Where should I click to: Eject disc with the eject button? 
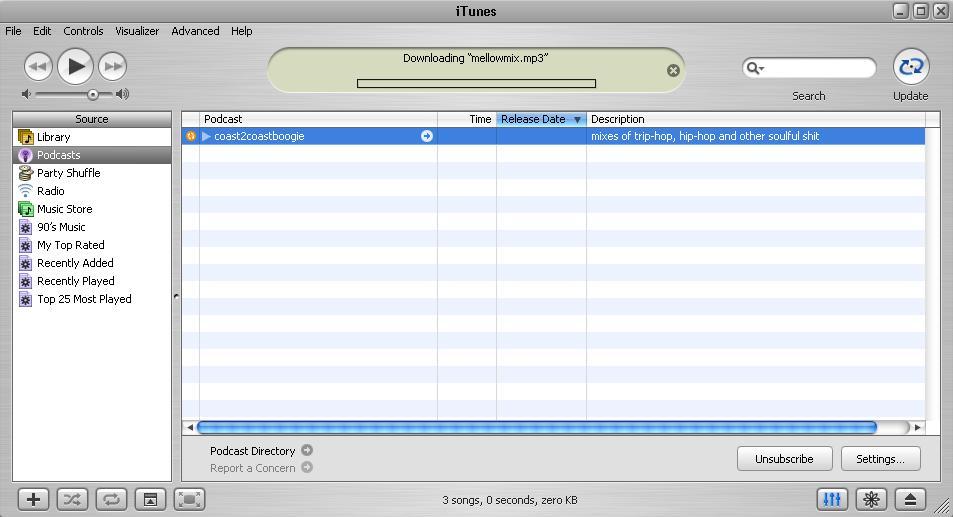pyautogui.click(x=910, y=499)
